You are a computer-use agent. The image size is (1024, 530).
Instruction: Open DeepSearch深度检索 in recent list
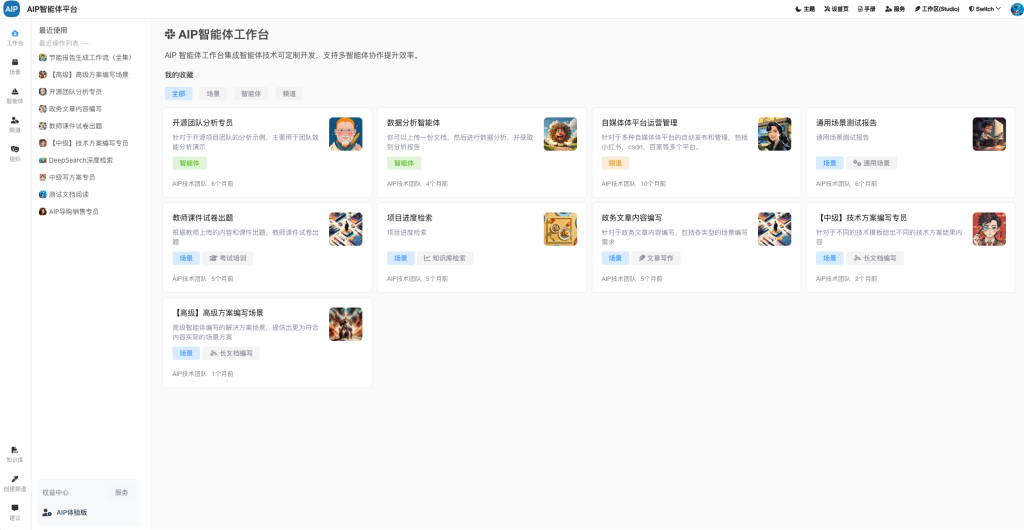pos(81,160)
